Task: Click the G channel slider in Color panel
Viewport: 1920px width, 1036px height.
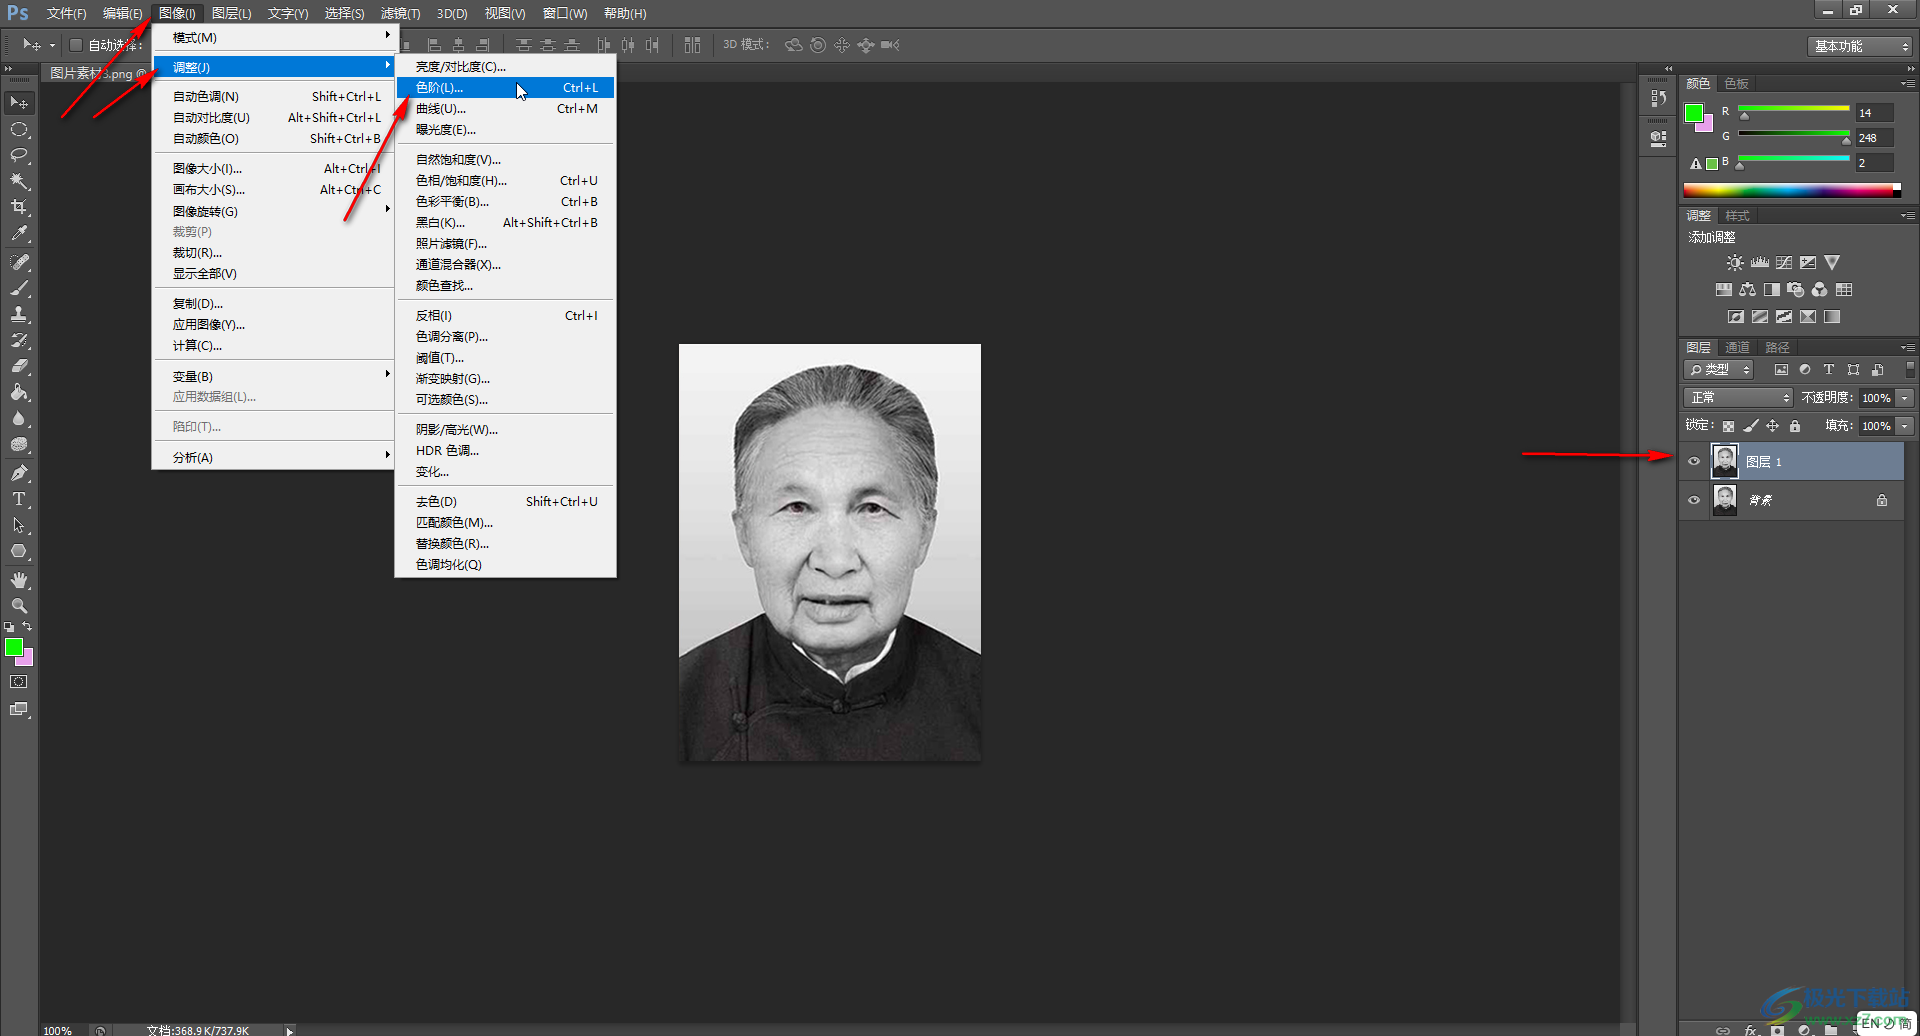Action: point(1794,135)
